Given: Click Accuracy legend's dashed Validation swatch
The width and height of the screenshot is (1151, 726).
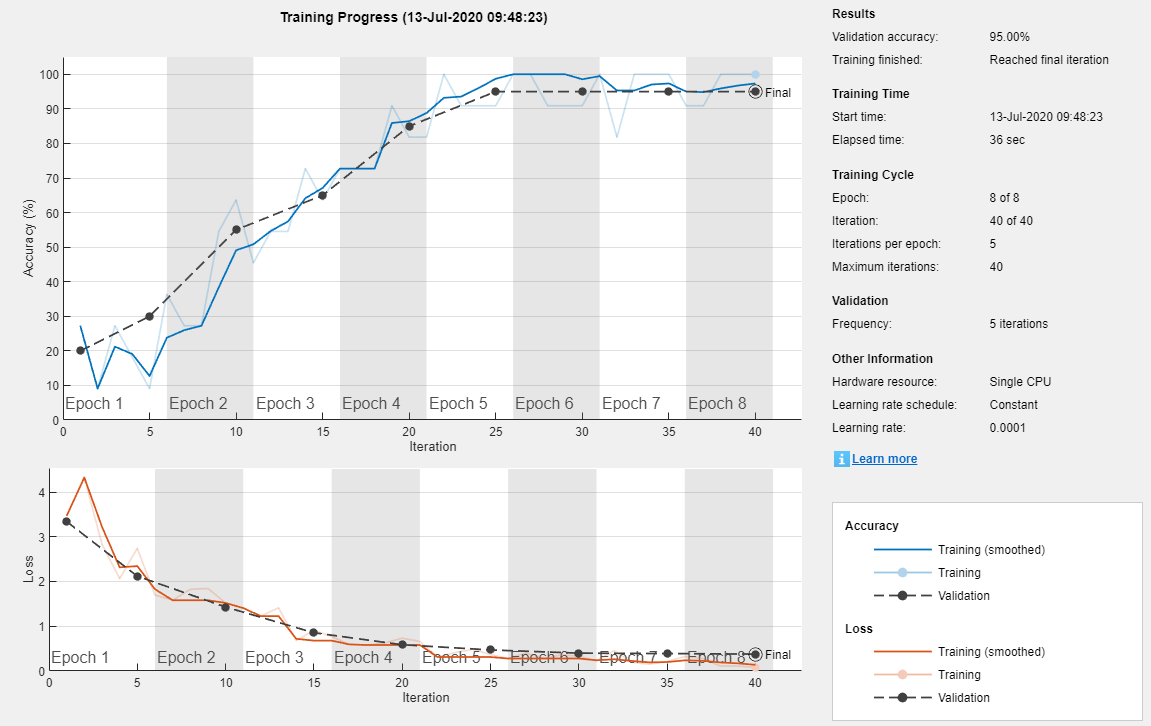Looking at the screenshot, I should tap(902, 596).
